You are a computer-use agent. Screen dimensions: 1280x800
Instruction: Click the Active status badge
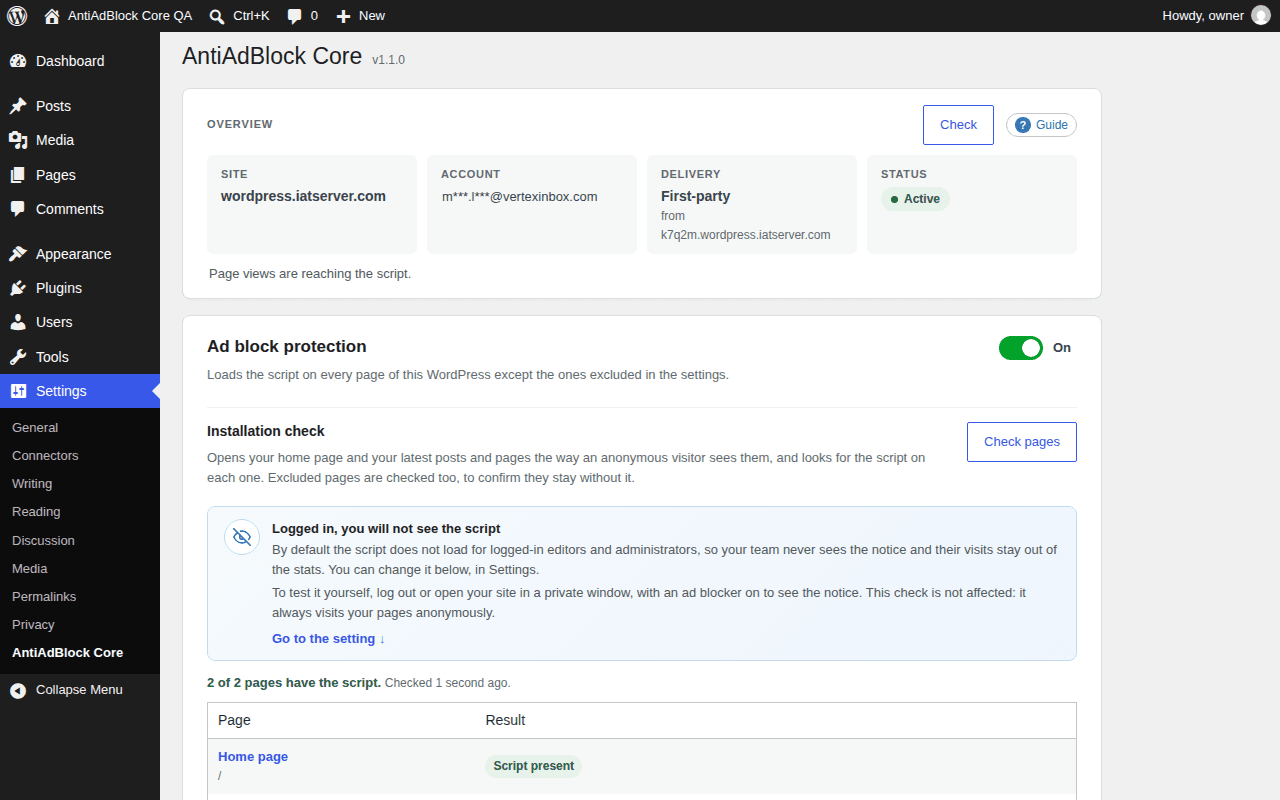click(915, 199)
